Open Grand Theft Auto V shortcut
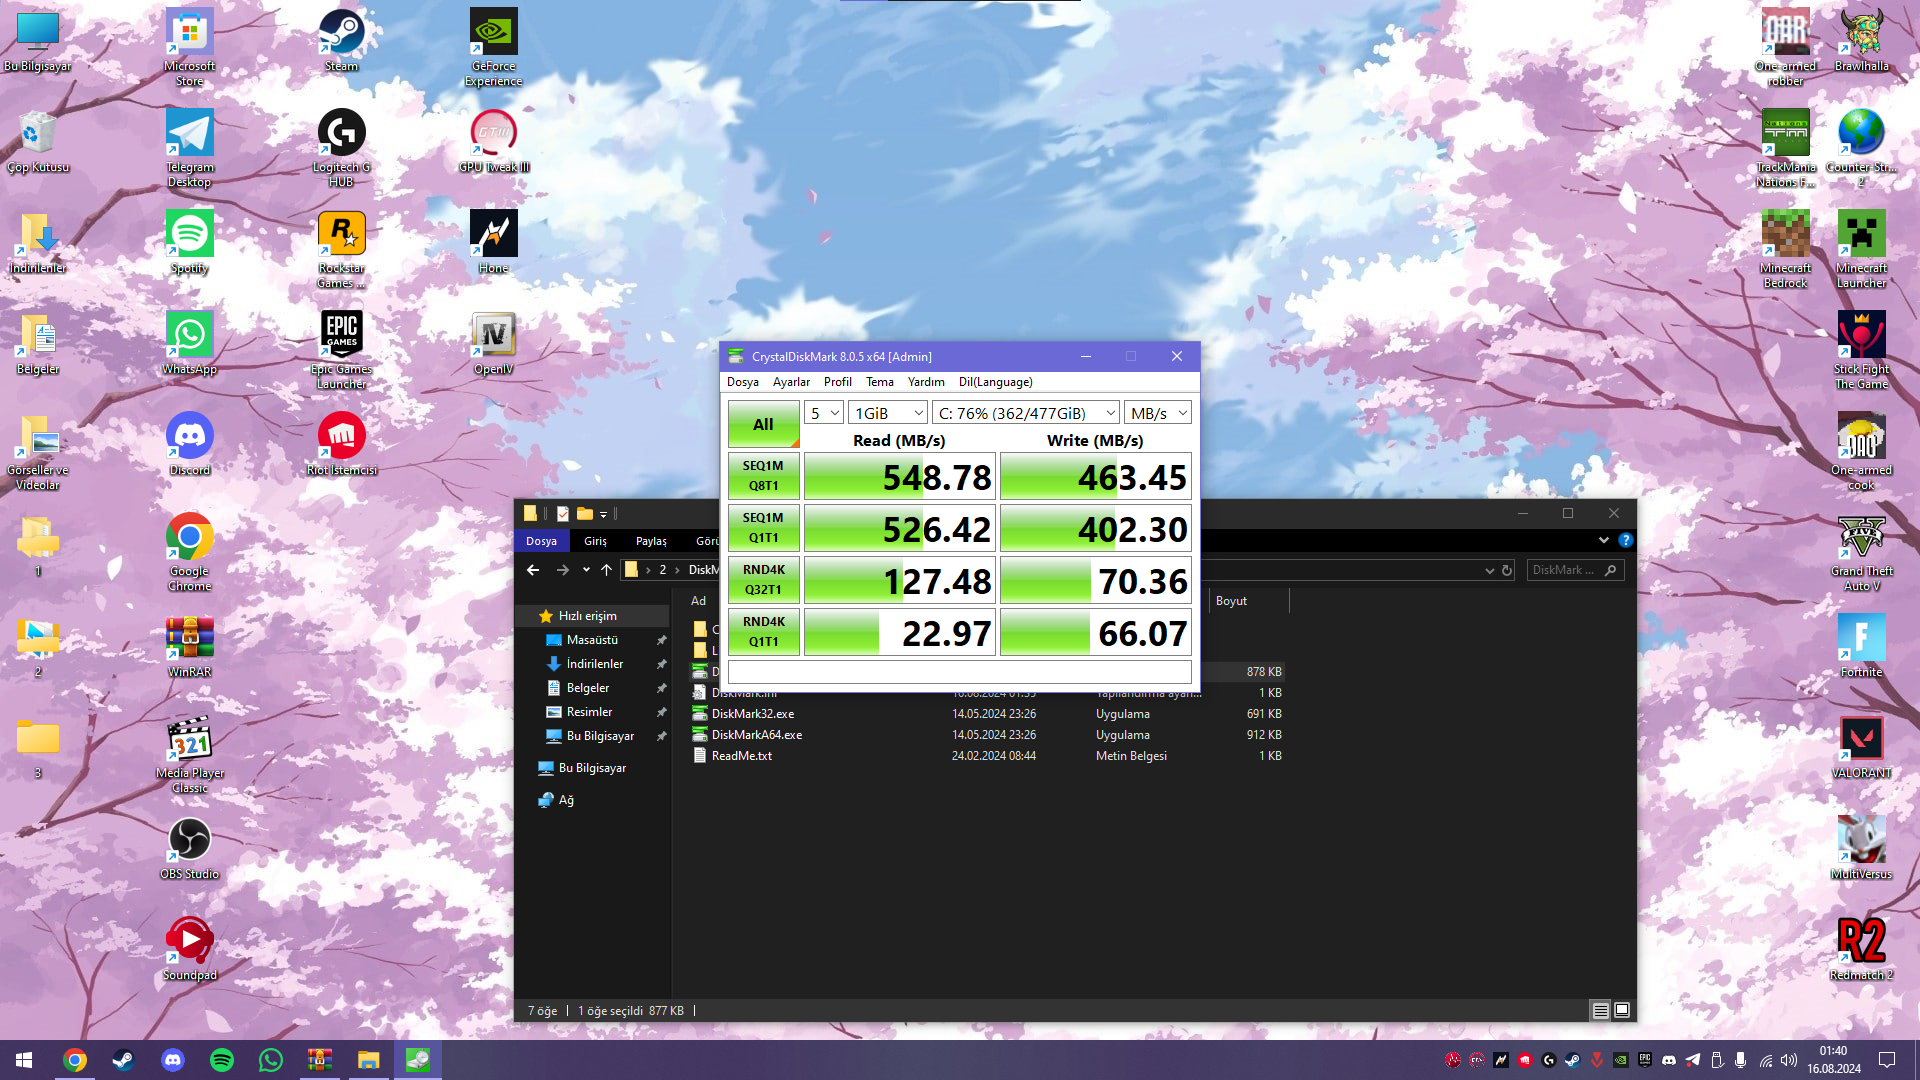Image resolution: width=1920 pixels, height=1080 pixels. tap(1861, 552)
